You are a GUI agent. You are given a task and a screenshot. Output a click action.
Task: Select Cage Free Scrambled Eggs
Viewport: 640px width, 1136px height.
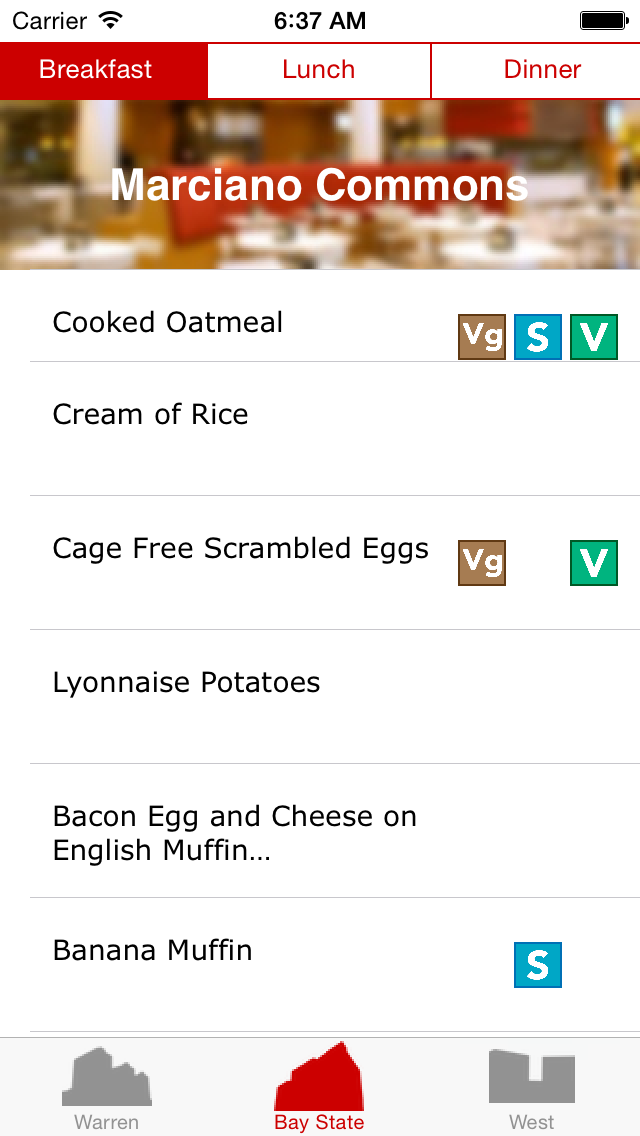pyautogui.click(x=240, y=549)
